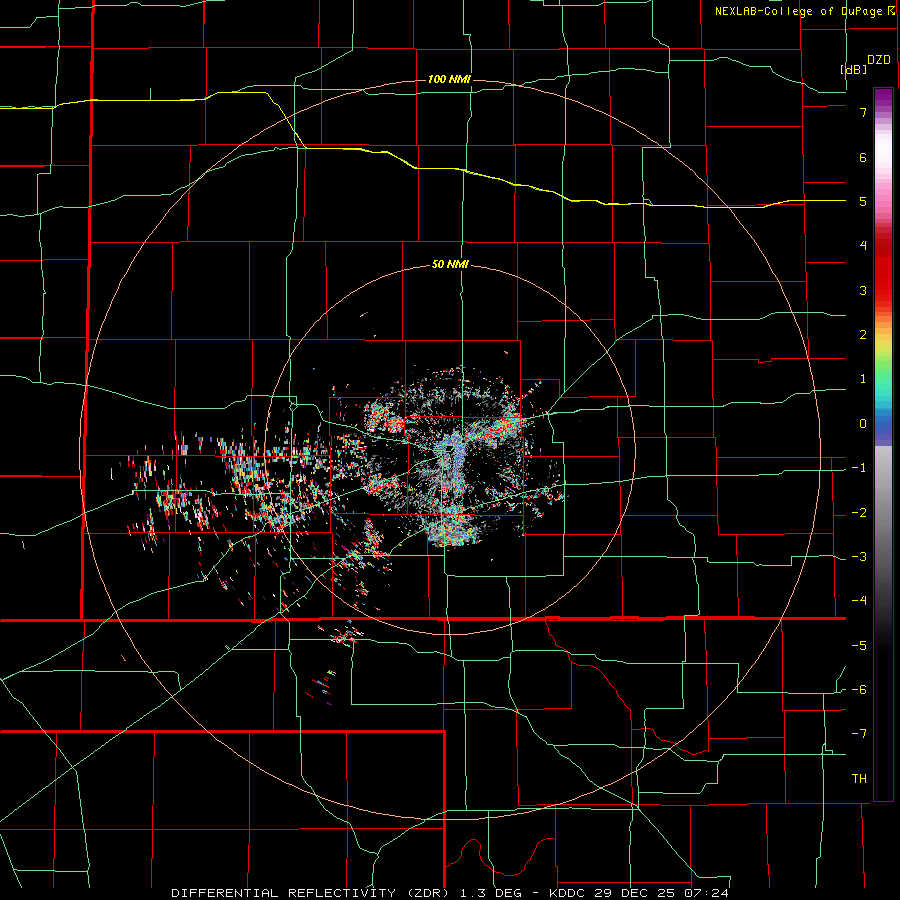Select the 50 NMI range ring label
Viewport: 900px width, 900px height.
coord(450,265)
